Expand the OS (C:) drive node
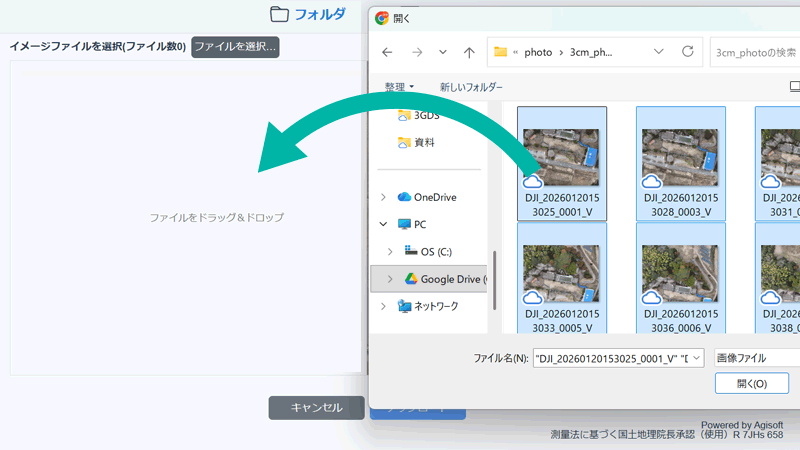 [x=390, y=252]
